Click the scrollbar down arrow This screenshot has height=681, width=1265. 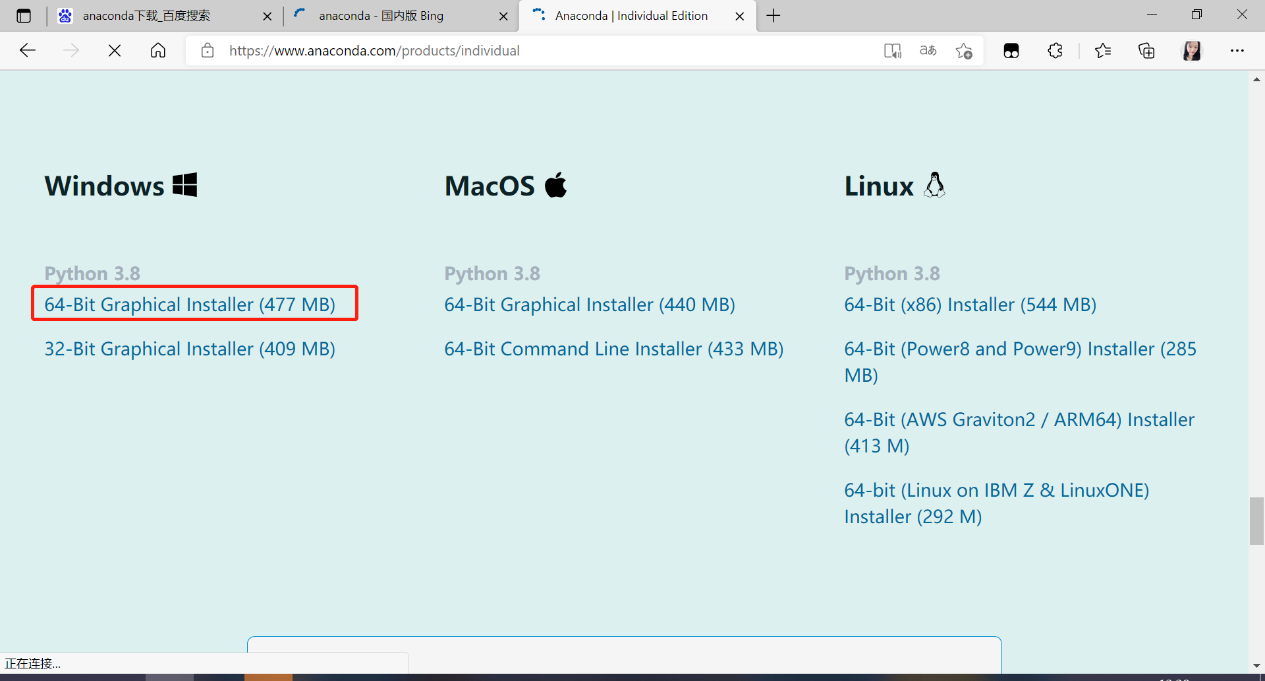(x=1257, y=665)
